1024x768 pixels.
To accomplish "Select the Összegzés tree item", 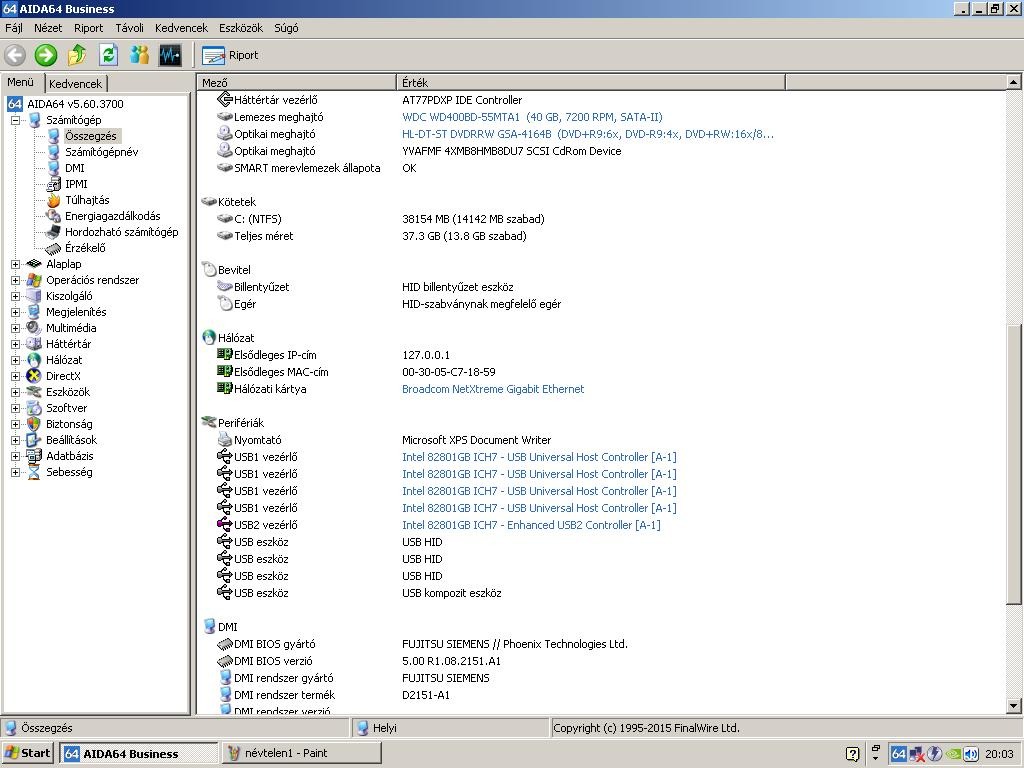I will click(91, 136).
